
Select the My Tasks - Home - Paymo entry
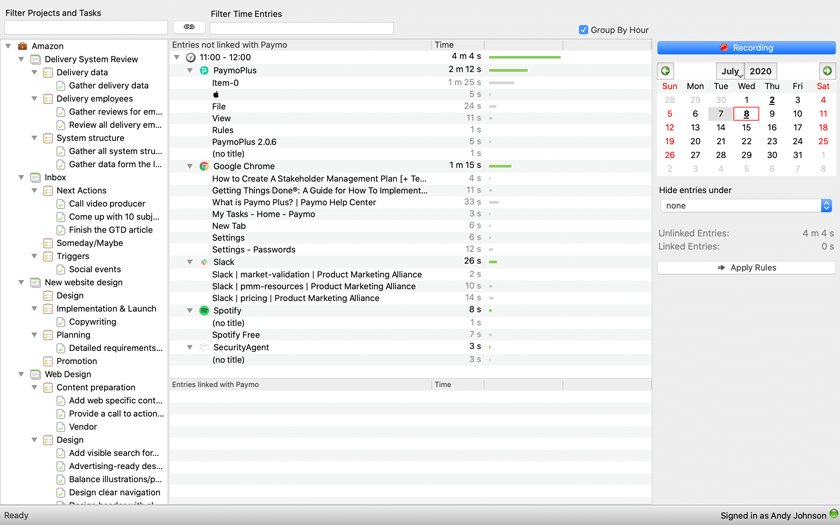263,214
